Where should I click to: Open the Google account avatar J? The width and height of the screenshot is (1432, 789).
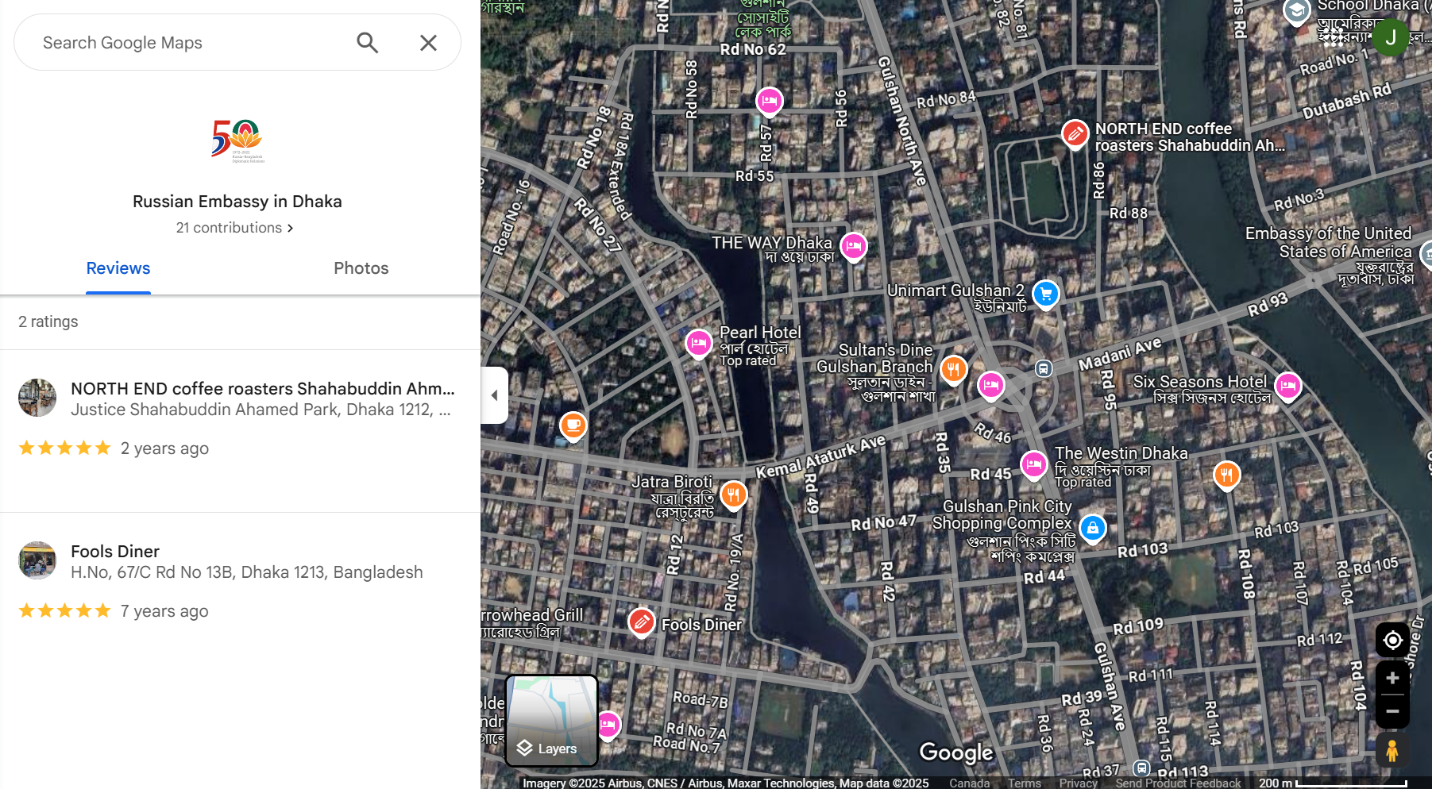[1390, 38]
